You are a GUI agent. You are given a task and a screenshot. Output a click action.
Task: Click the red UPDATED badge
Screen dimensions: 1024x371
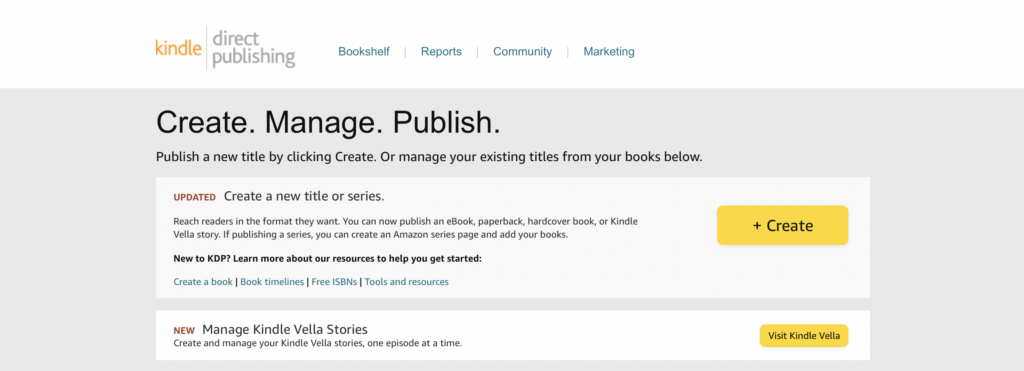[x=195, y=197]
